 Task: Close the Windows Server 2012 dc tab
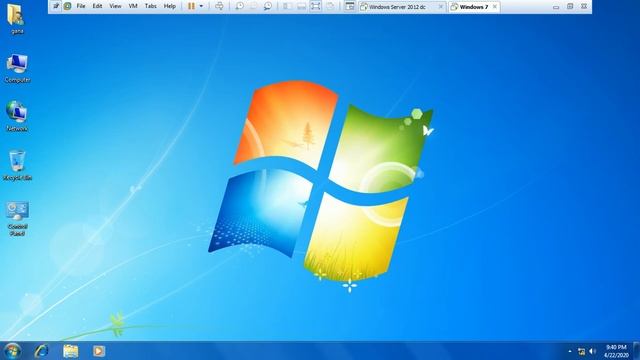(x=440, y=7)
